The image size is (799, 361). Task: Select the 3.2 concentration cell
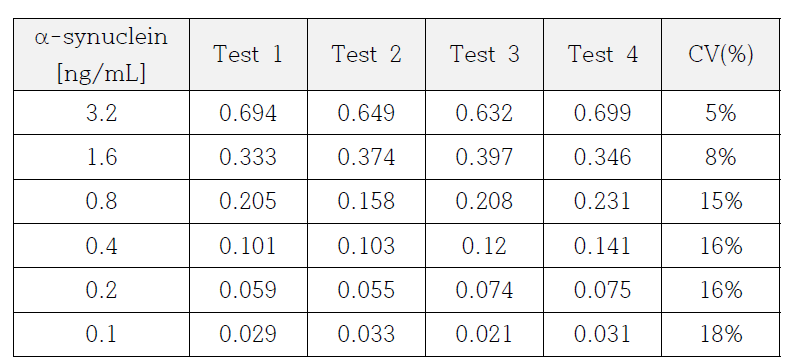pyautogui.click(x=101, y=113)
